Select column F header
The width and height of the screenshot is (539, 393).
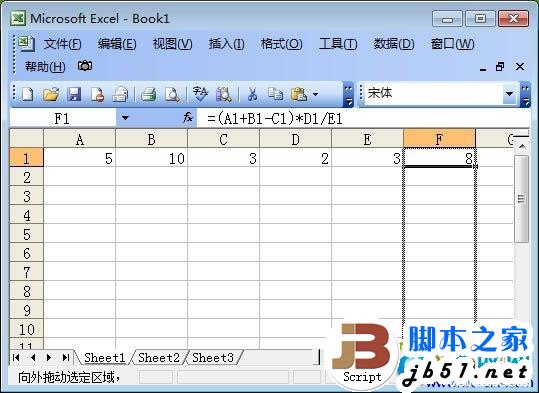tap(439, 139)
